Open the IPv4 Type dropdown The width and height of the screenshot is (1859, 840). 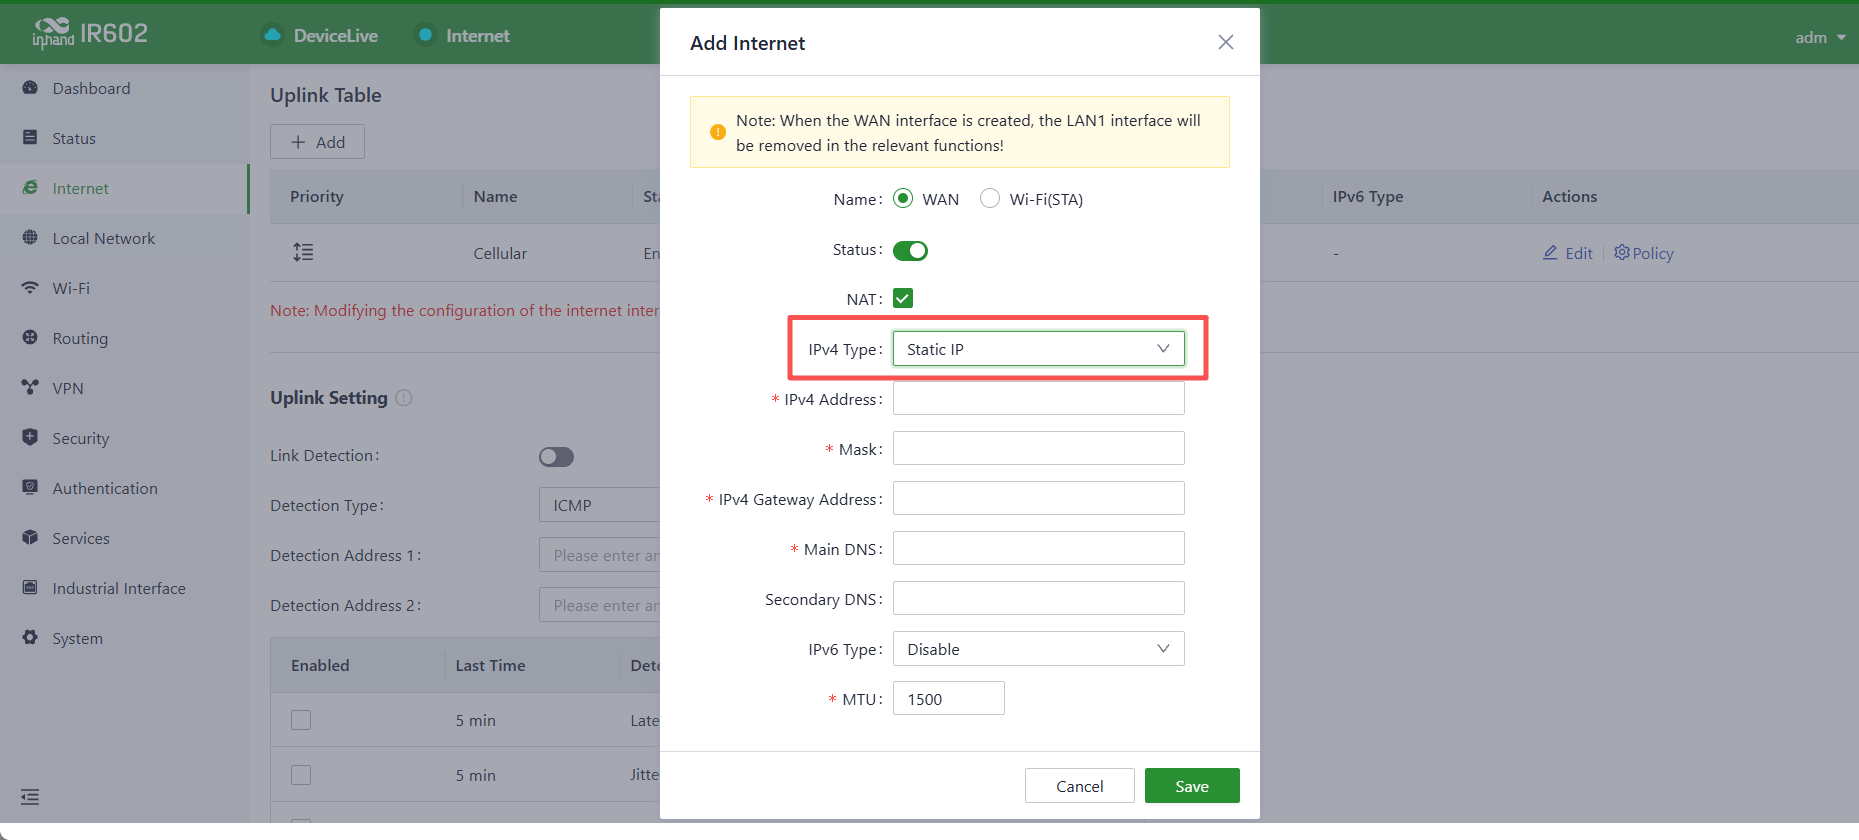[1038, 349]
